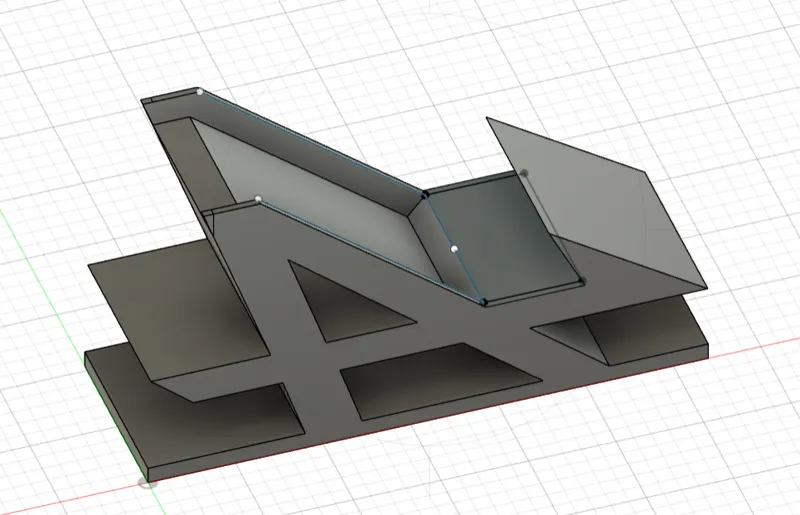
Task: Click the gray sketch point at the pocket's top back corner
Action: (524, 174)
